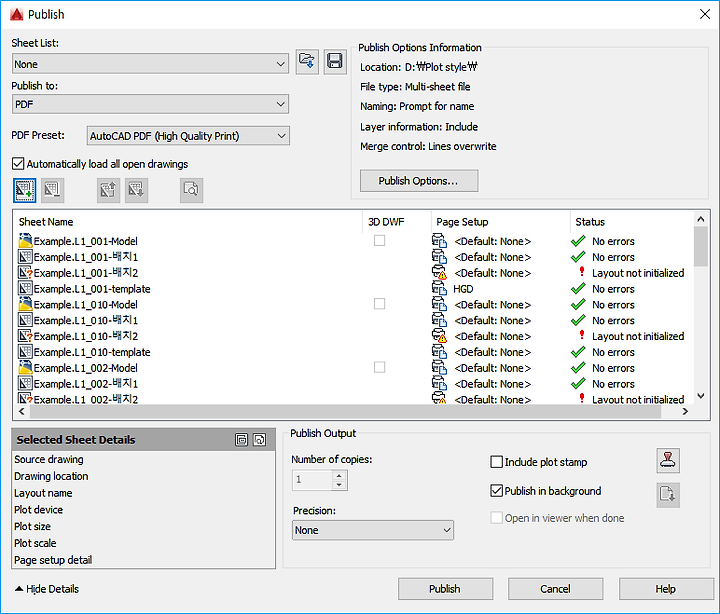Click the Publish button
This screenshot has height=614, width=720.
(445, 589)
